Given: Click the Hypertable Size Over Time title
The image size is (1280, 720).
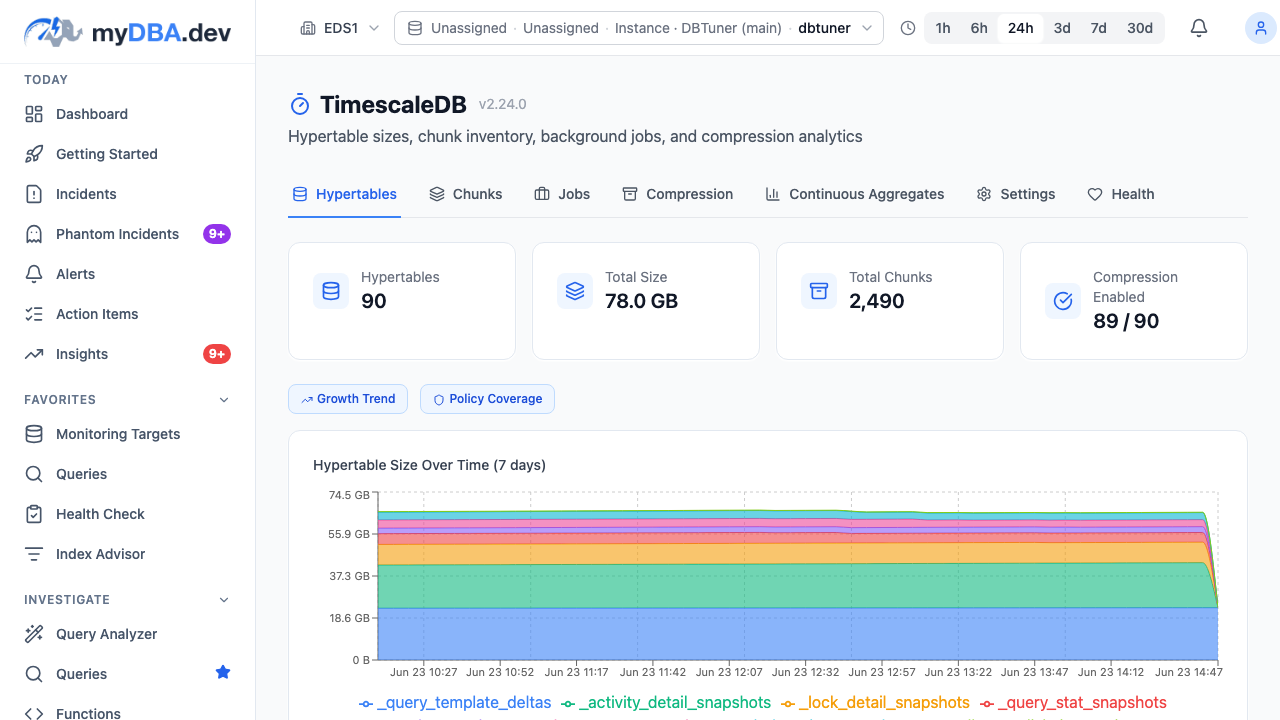Looking at the screenshot, I should click(x=429, y=465).
